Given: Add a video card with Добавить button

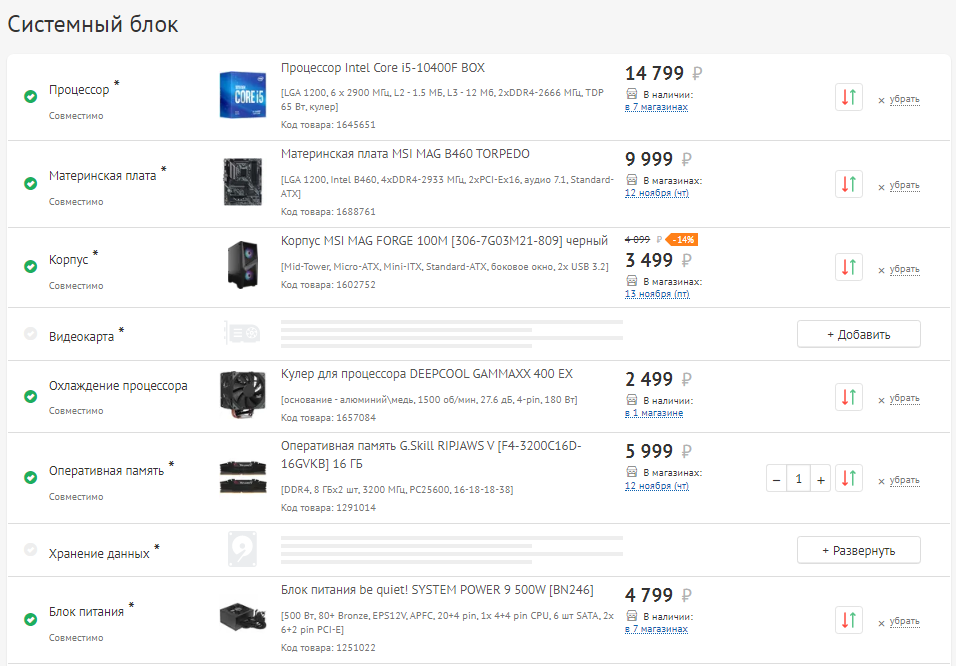Looking at the screenshot, I should pyautogui.click(x=858, y=334).
